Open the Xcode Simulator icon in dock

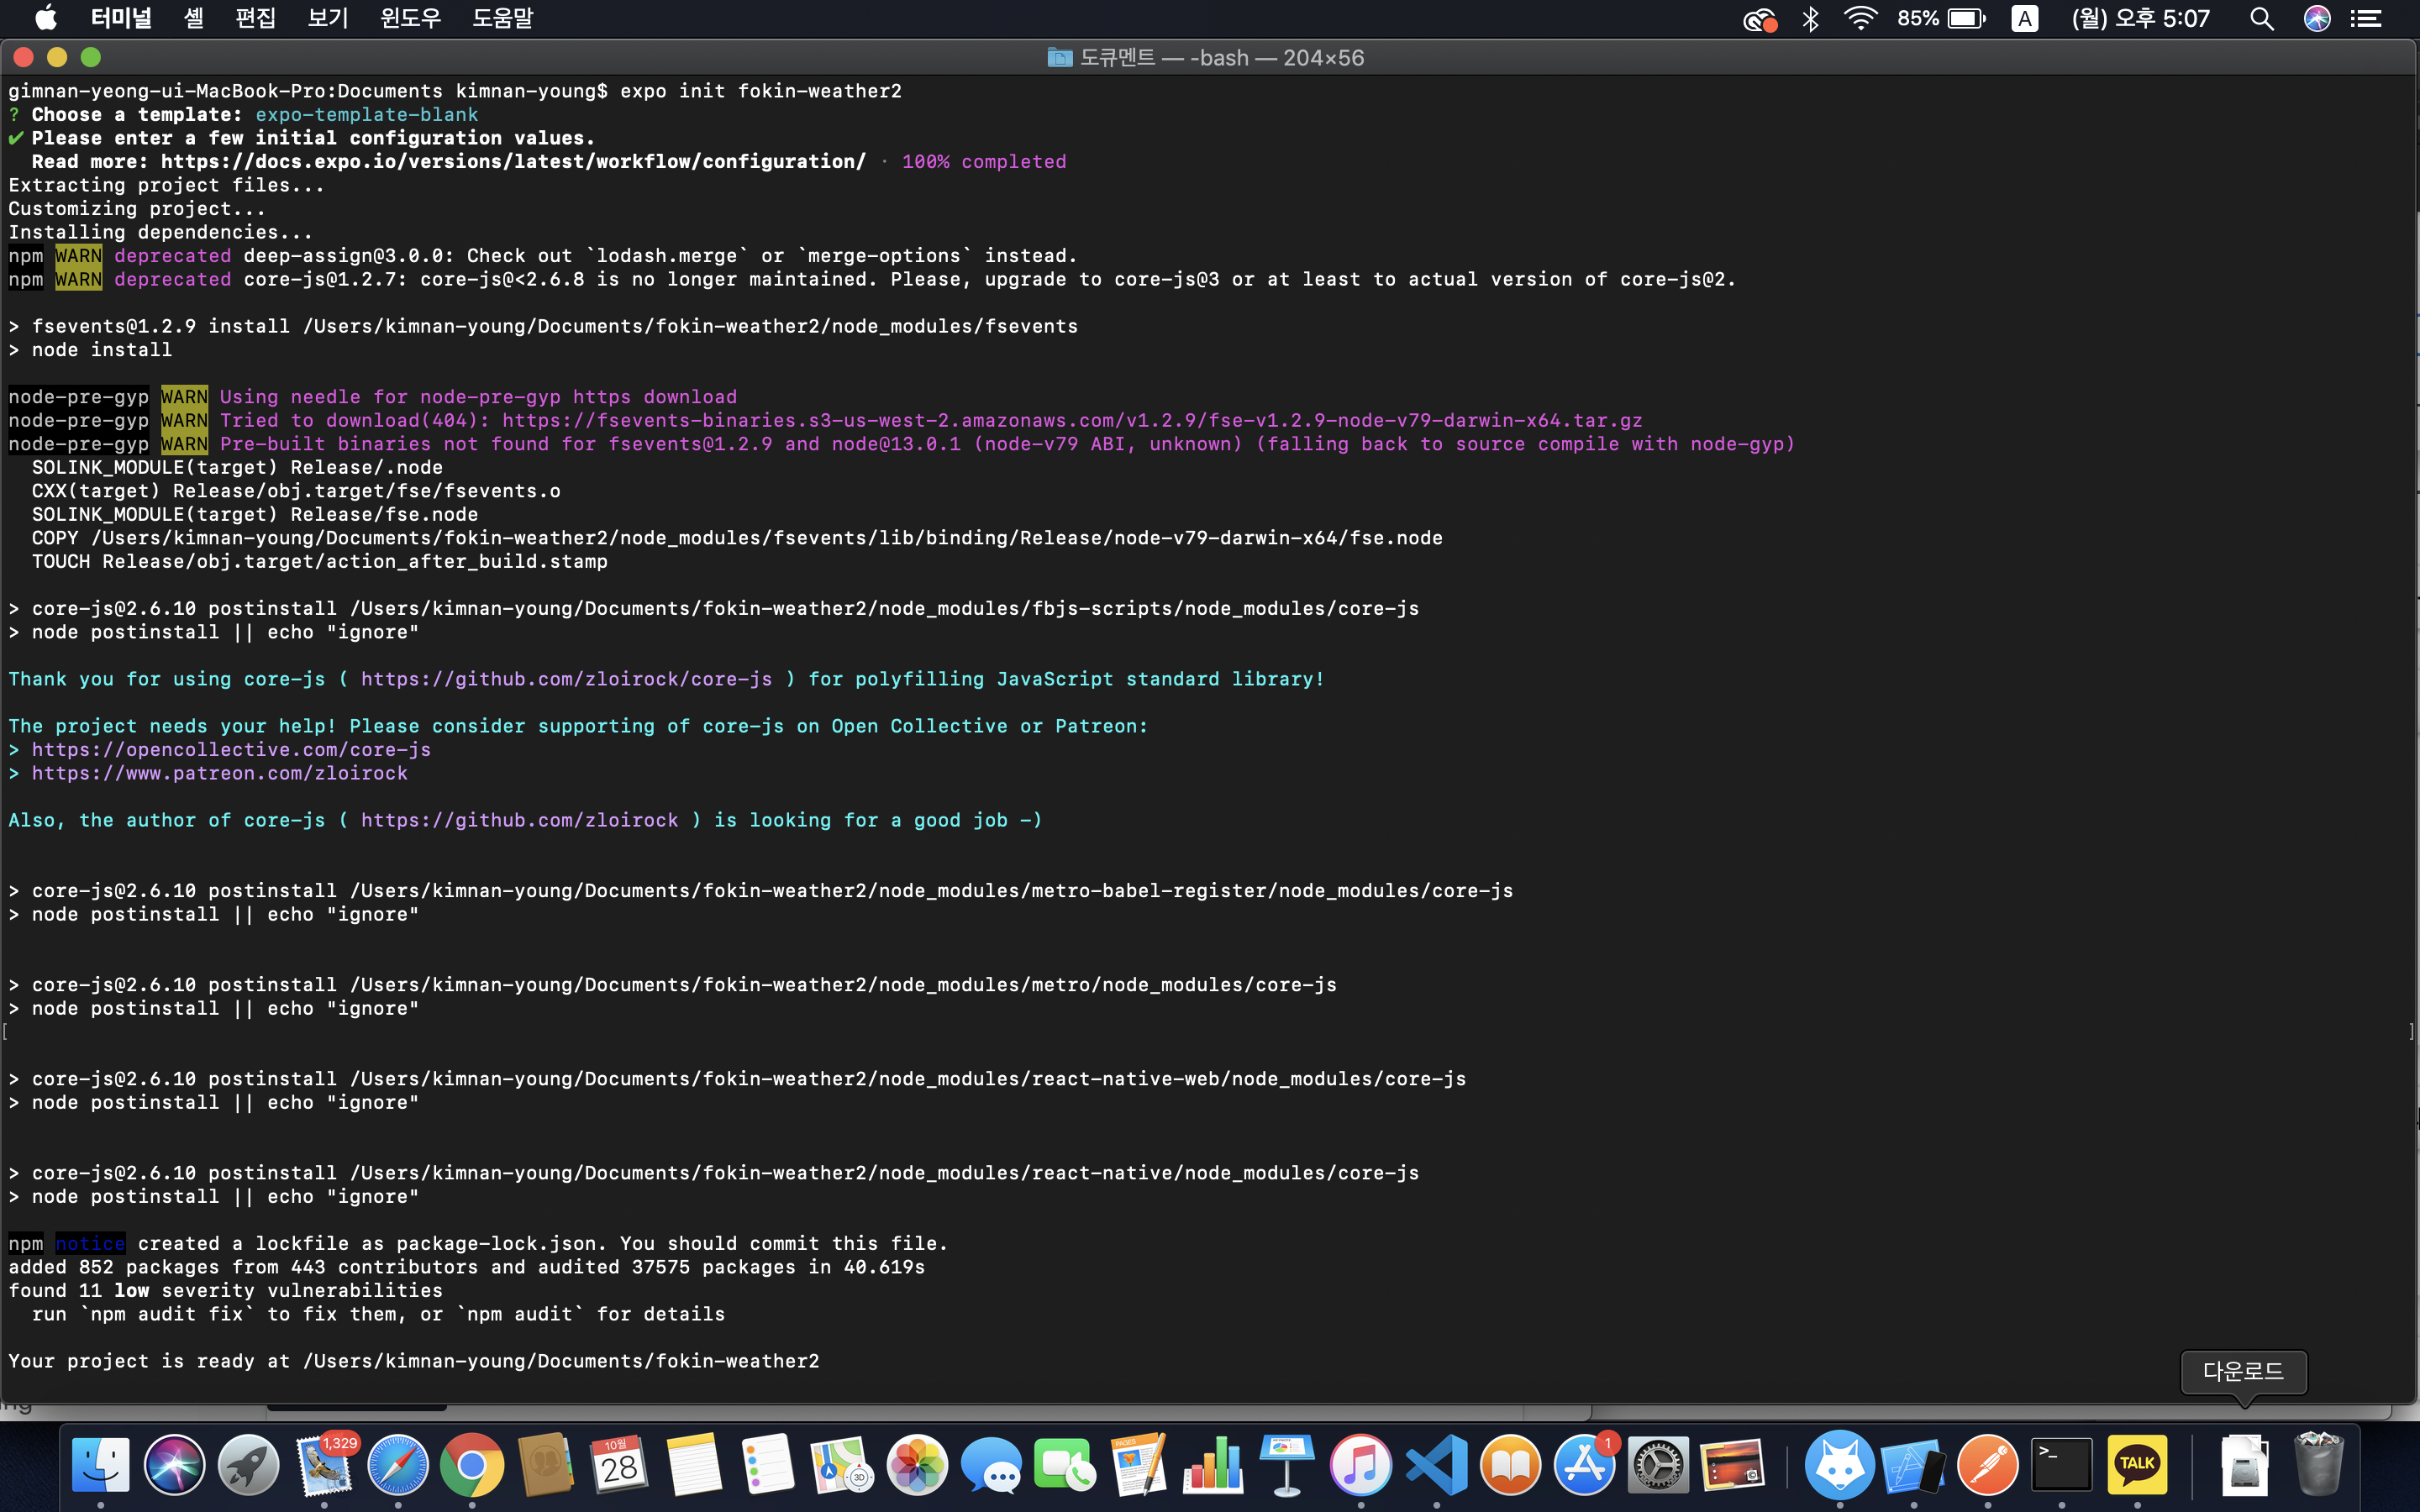(x=1913, y=1466)
